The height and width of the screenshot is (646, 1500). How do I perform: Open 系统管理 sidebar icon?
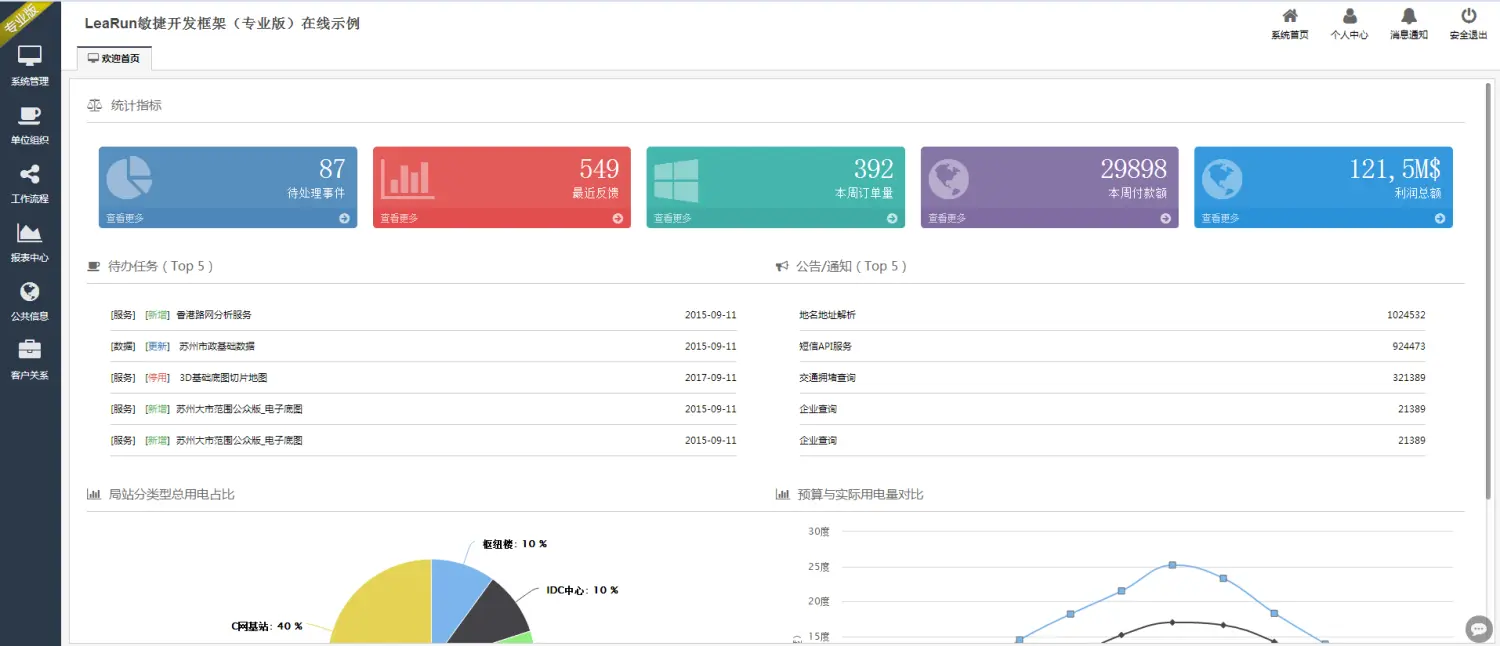tap(30, 57)
